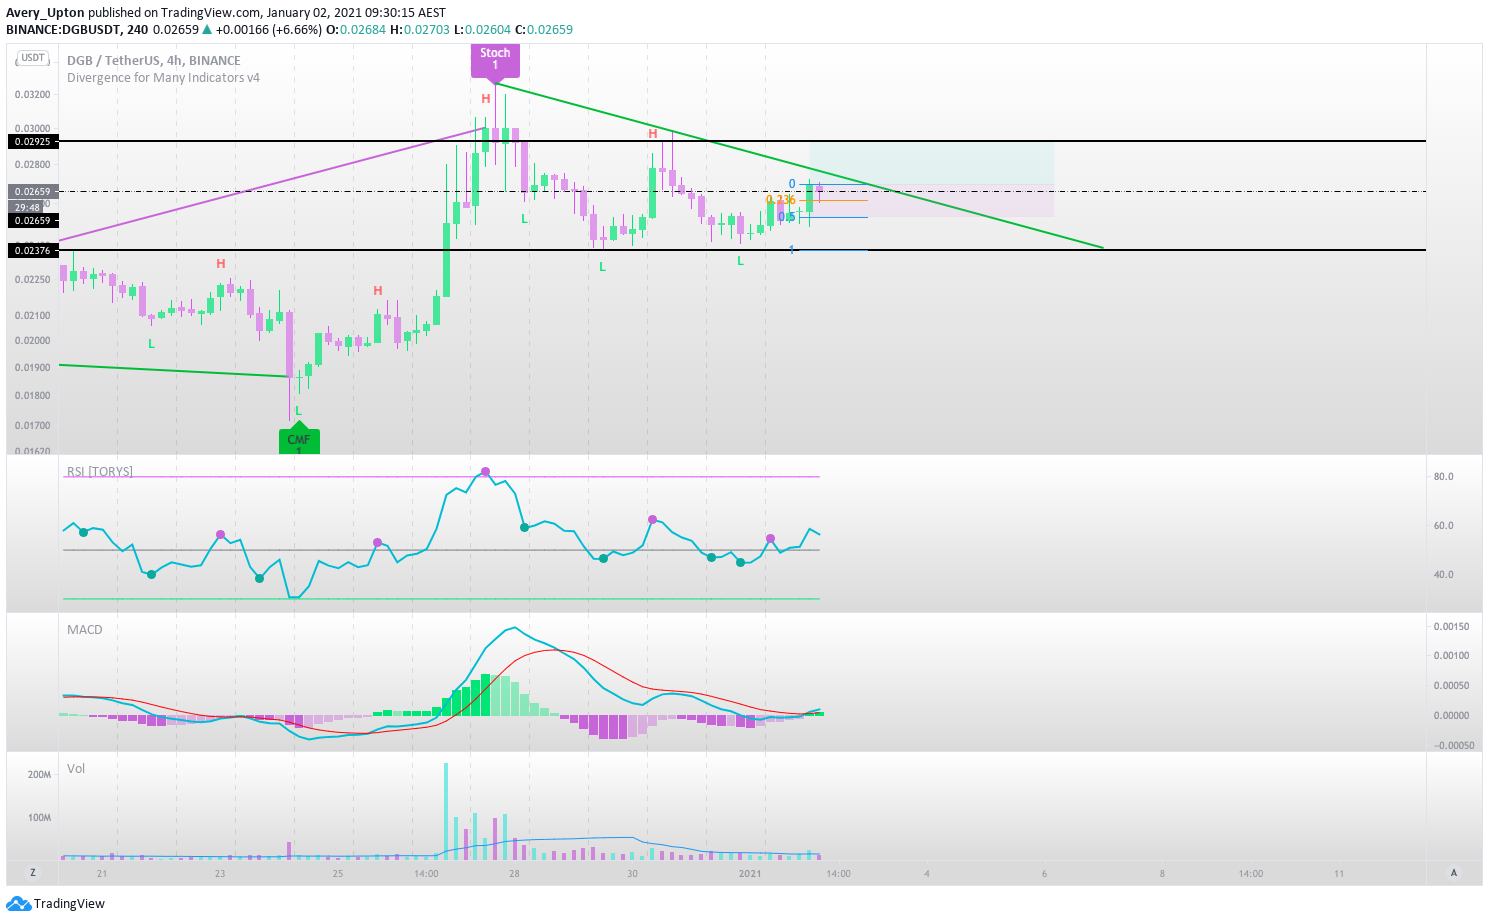Click the green L label above CMF marker

[x=298, y=411]
